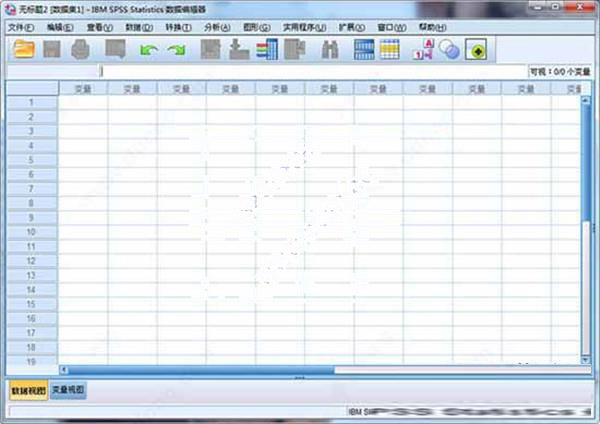Viewport: 600px width, 424px height.
Task: Switch to the 变量视图 tab
Action: click(x=68, y=390)
